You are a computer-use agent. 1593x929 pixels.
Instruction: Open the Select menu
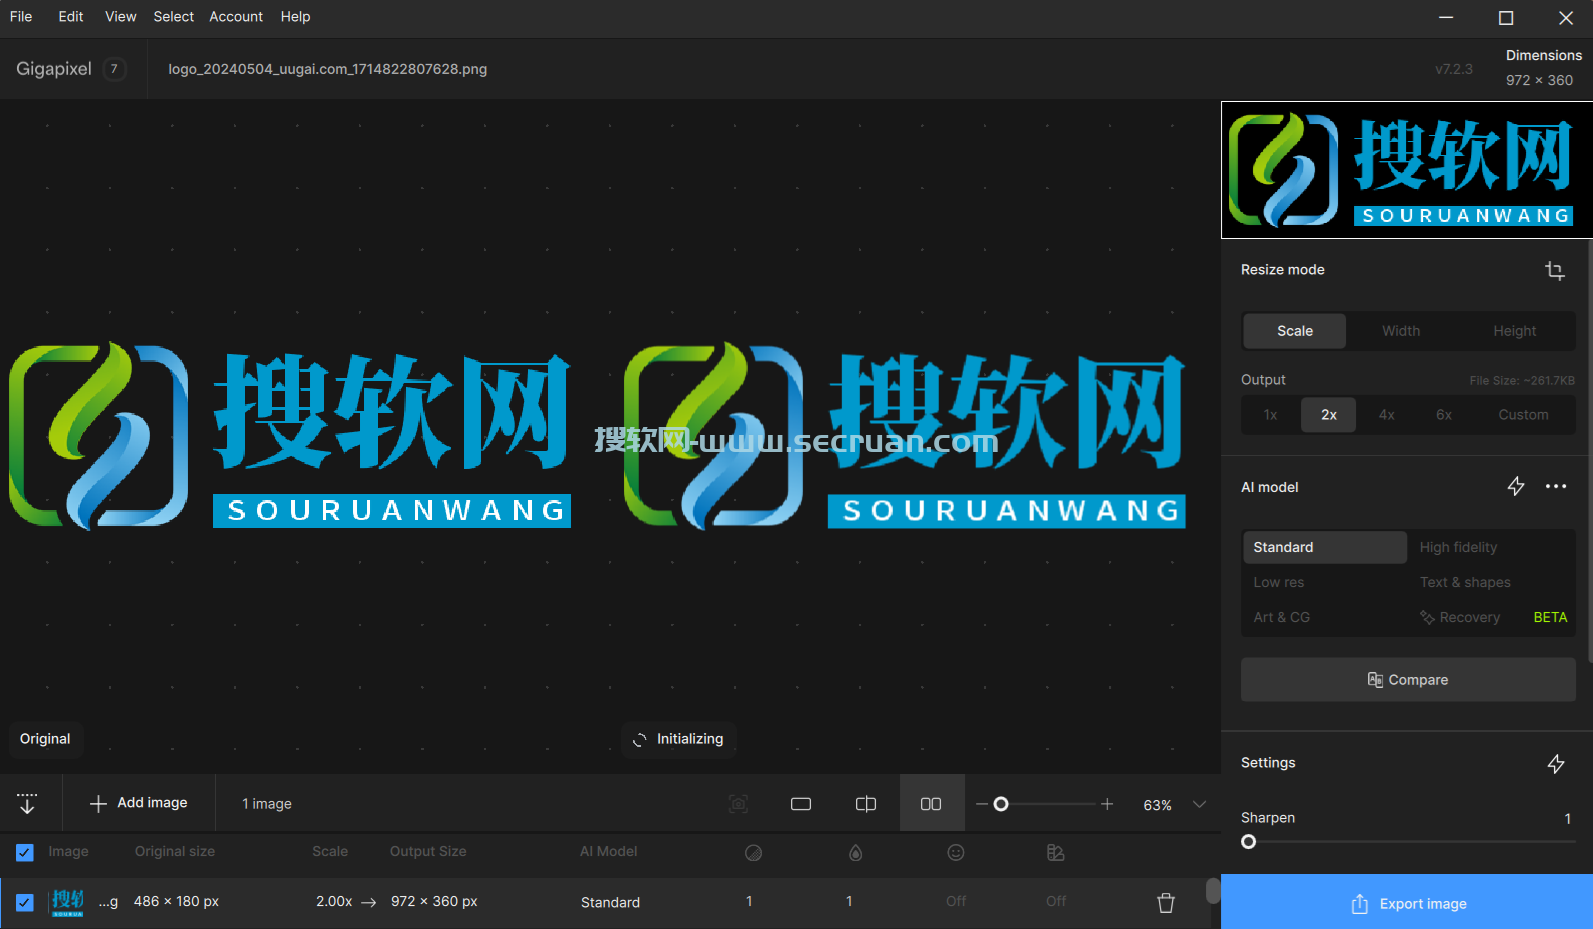tap(174, 17)
